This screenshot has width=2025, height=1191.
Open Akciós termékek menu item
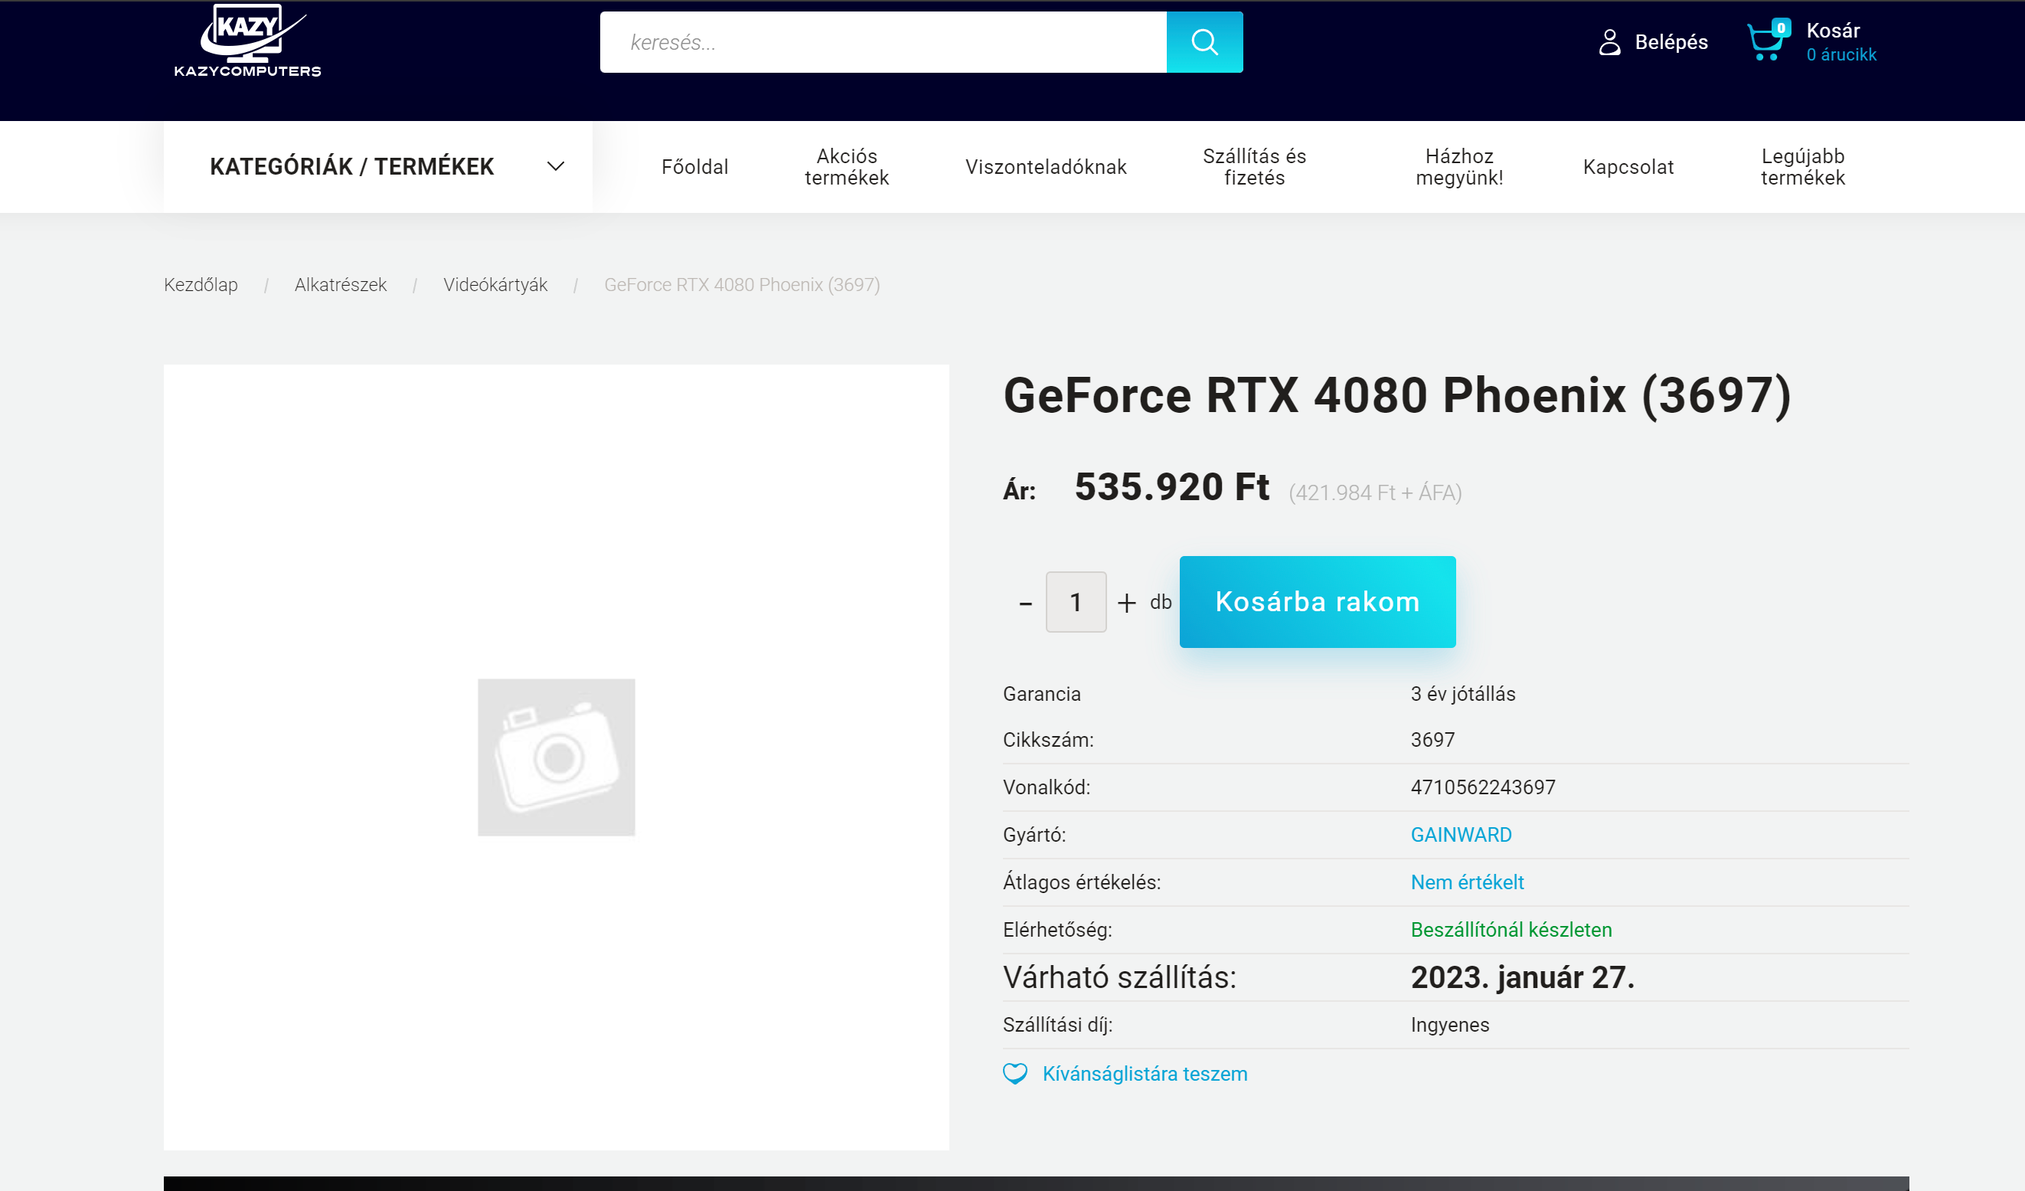pyautogui.click(x=847, y=167)
